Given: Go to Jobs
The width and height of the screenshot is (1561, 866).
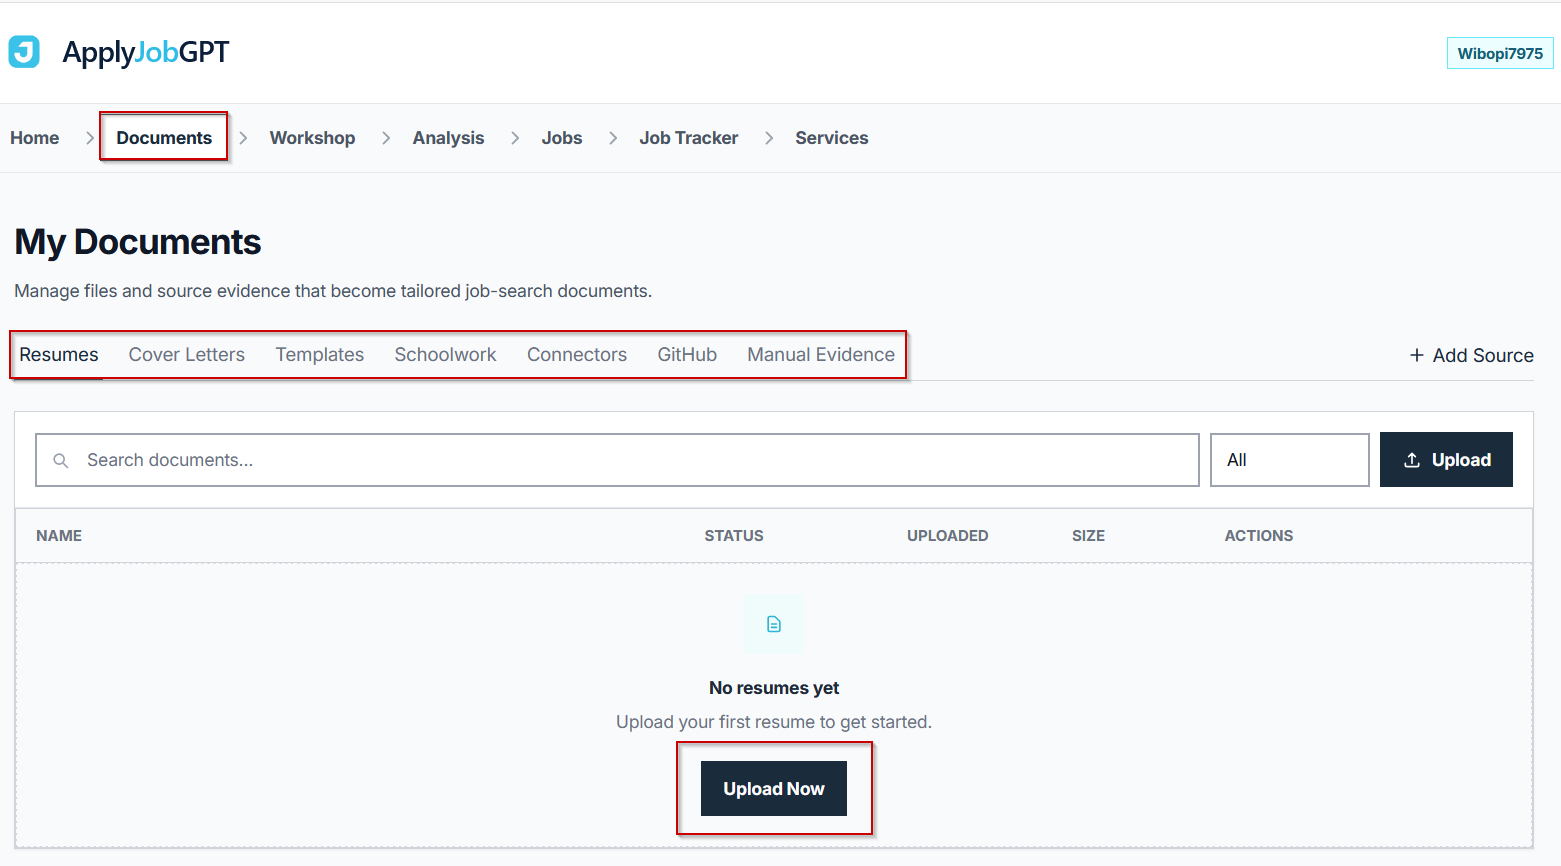Looking at the screenshot, I should 562,138.
